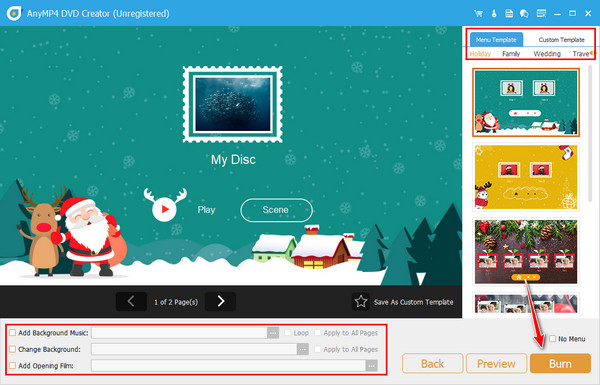Click the template list scrollbar
600x385 pixels.
pos(590,134)
